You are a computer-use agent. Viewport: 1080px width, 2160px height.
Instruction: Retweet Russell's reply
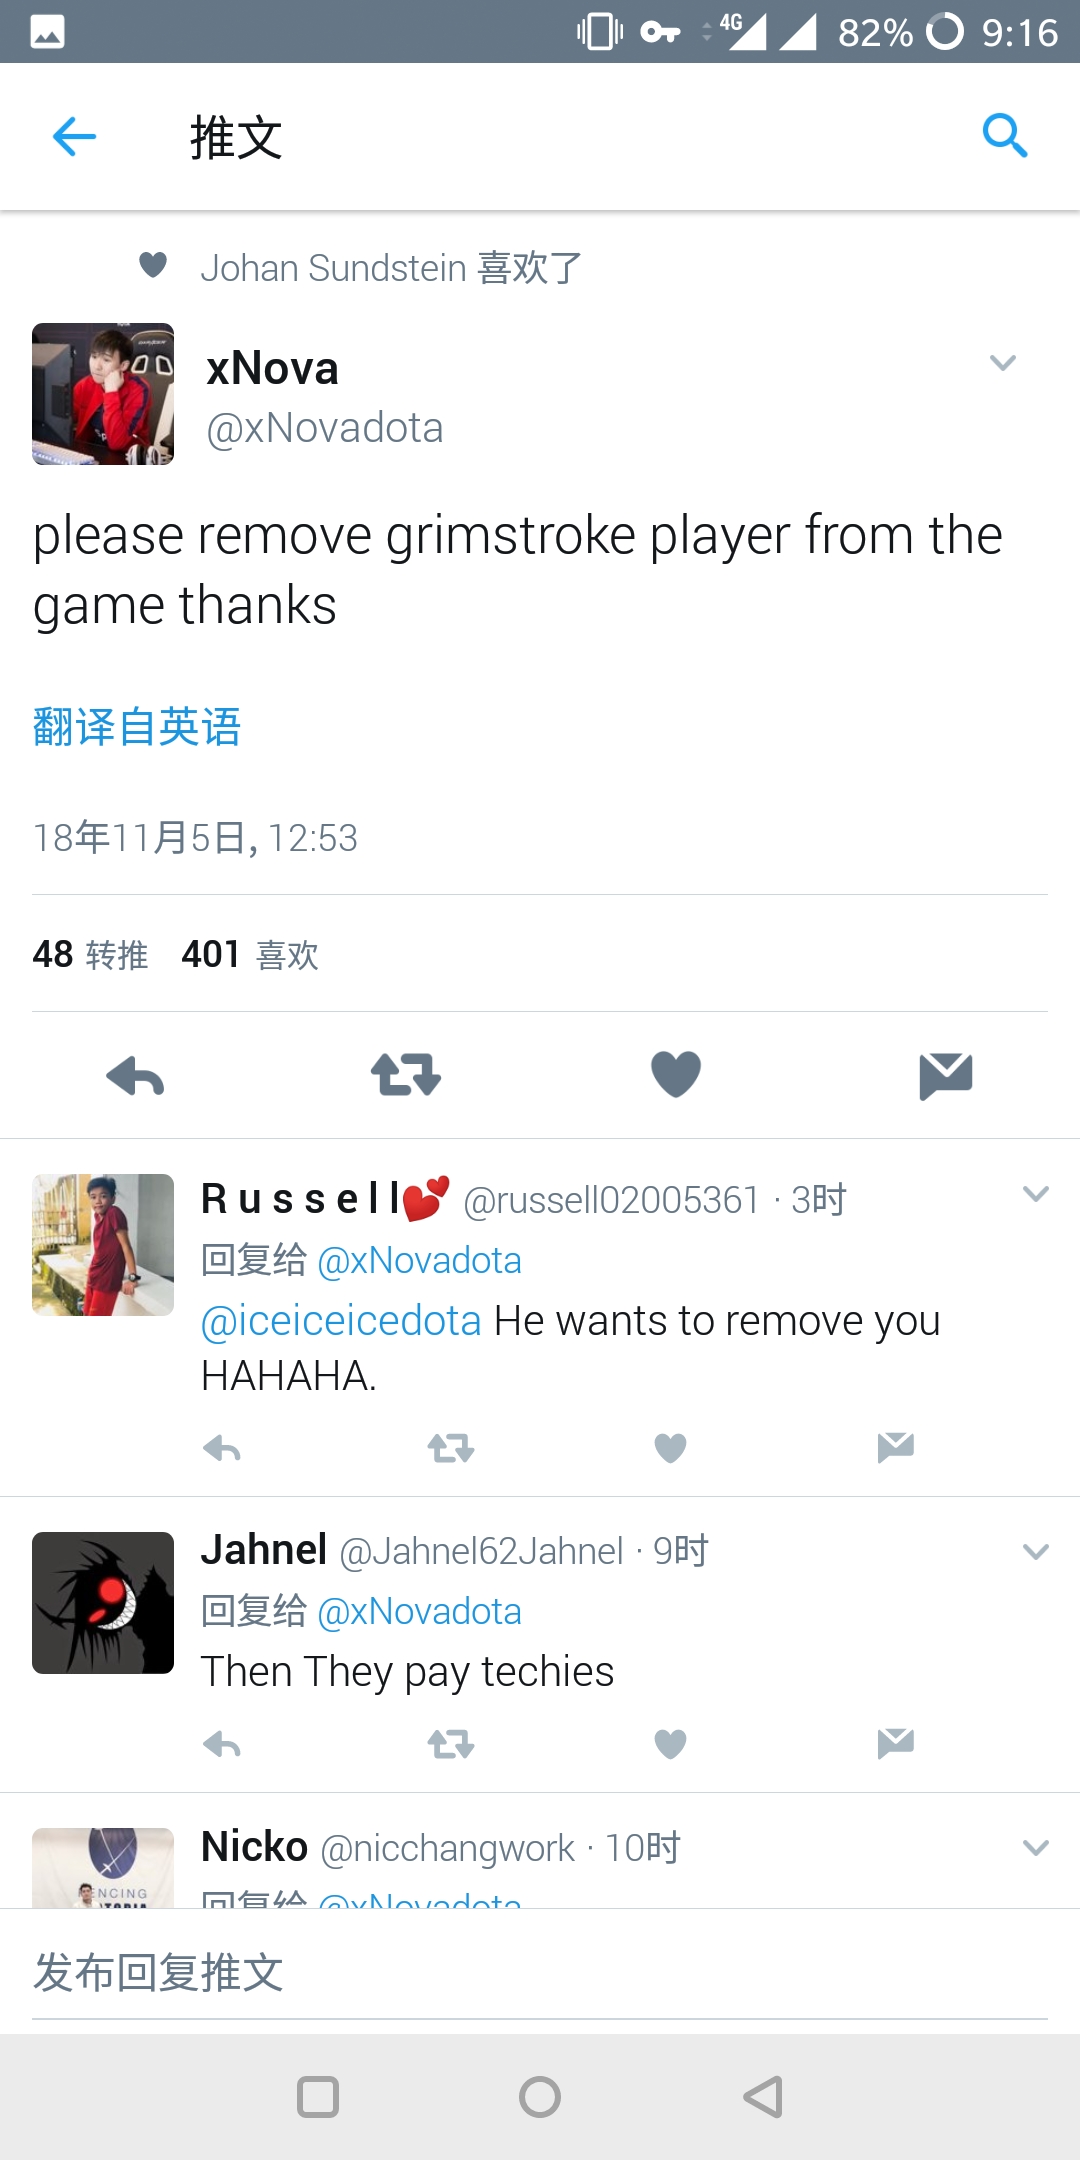click(x=451, y=1447)
